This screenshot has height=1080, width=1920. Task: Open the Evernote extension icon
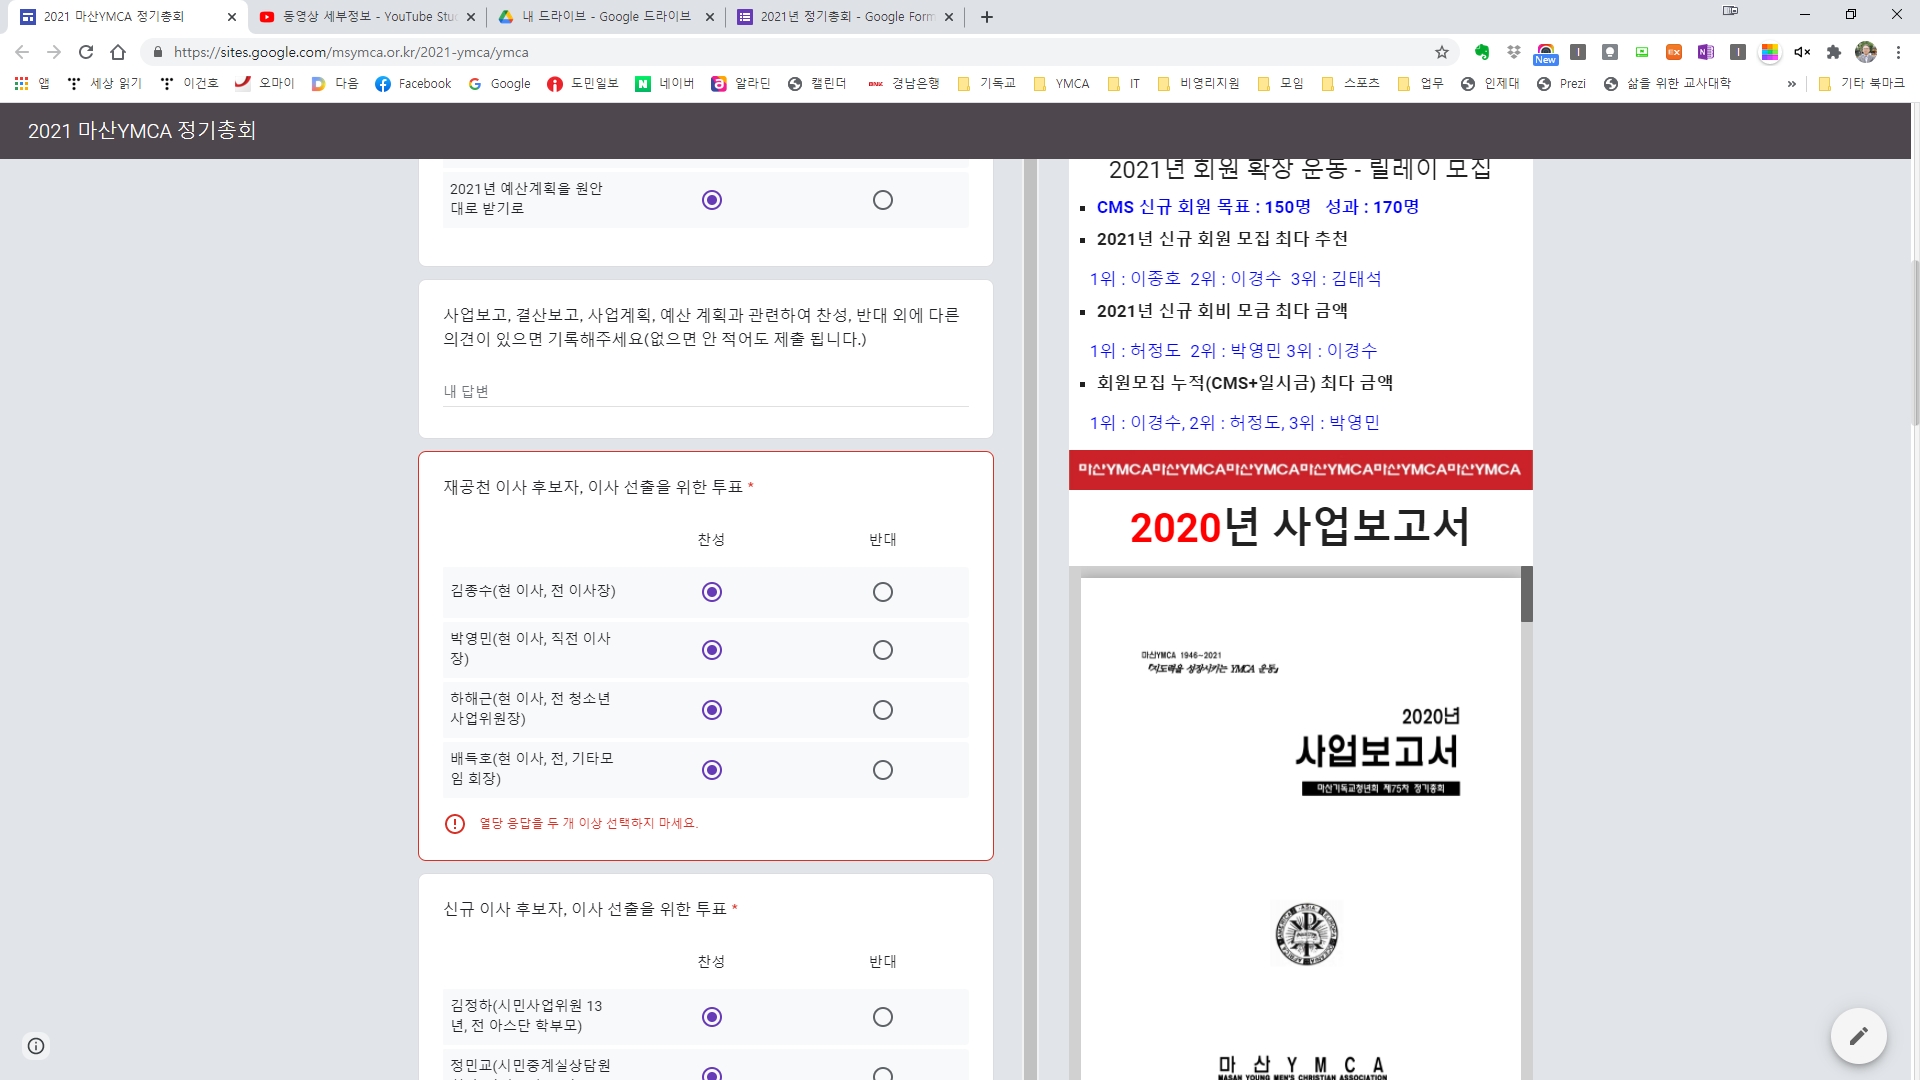[1482, 52]
